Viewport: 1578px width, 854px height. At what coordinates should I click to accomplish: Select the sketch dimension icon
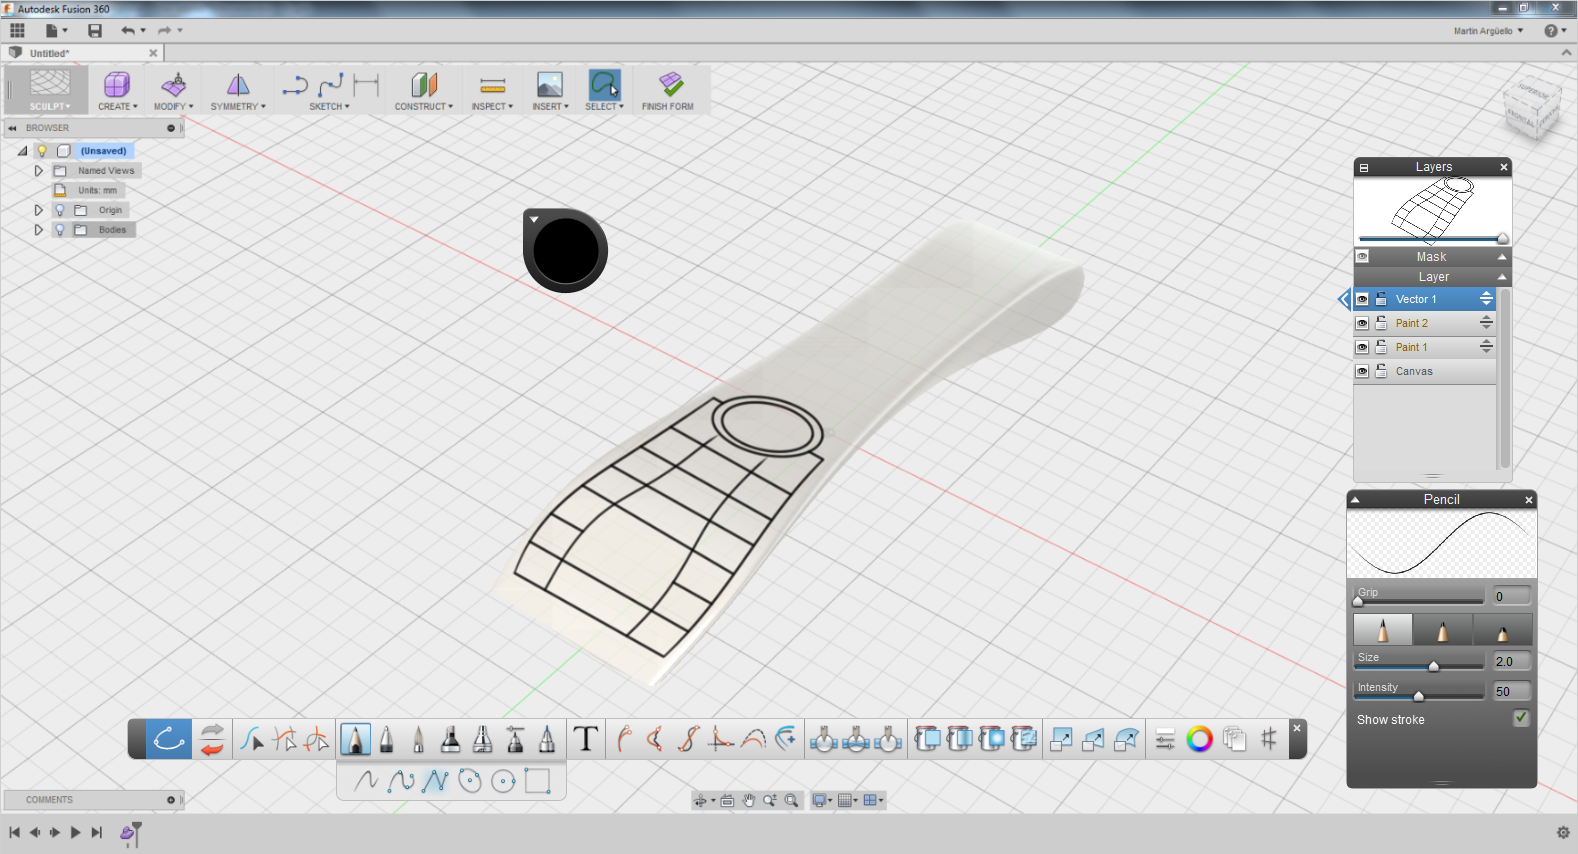point(367,85)
